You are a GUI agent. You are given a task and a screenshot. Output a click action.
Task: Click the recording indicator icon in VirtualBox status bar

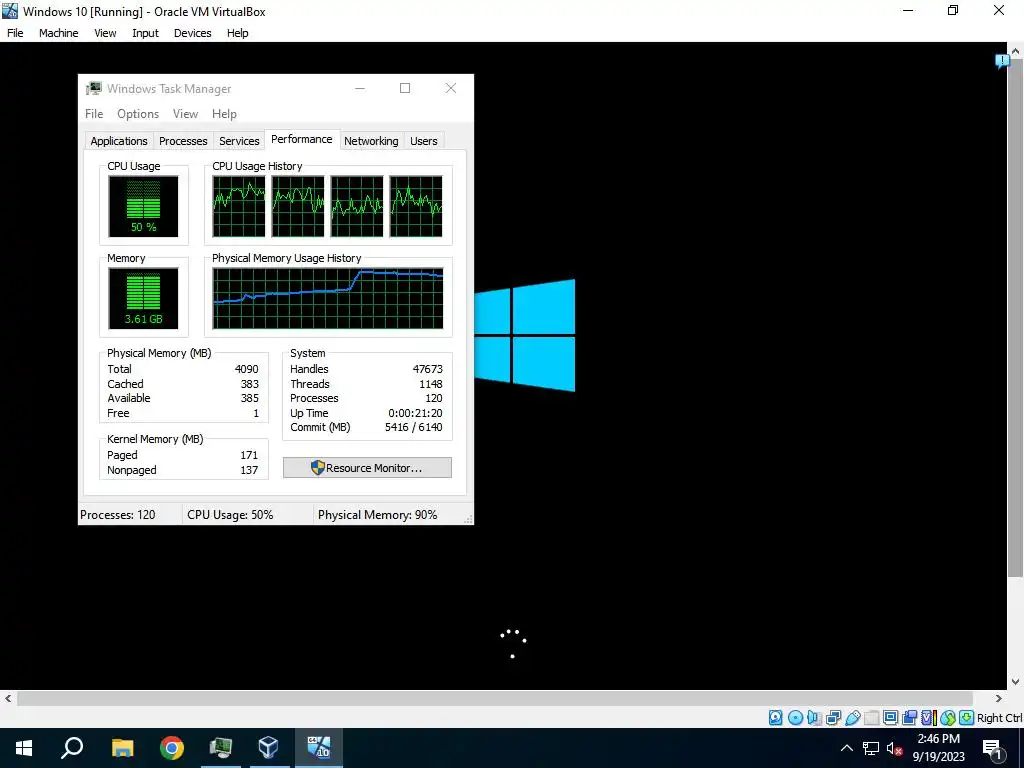click(909, 718)
